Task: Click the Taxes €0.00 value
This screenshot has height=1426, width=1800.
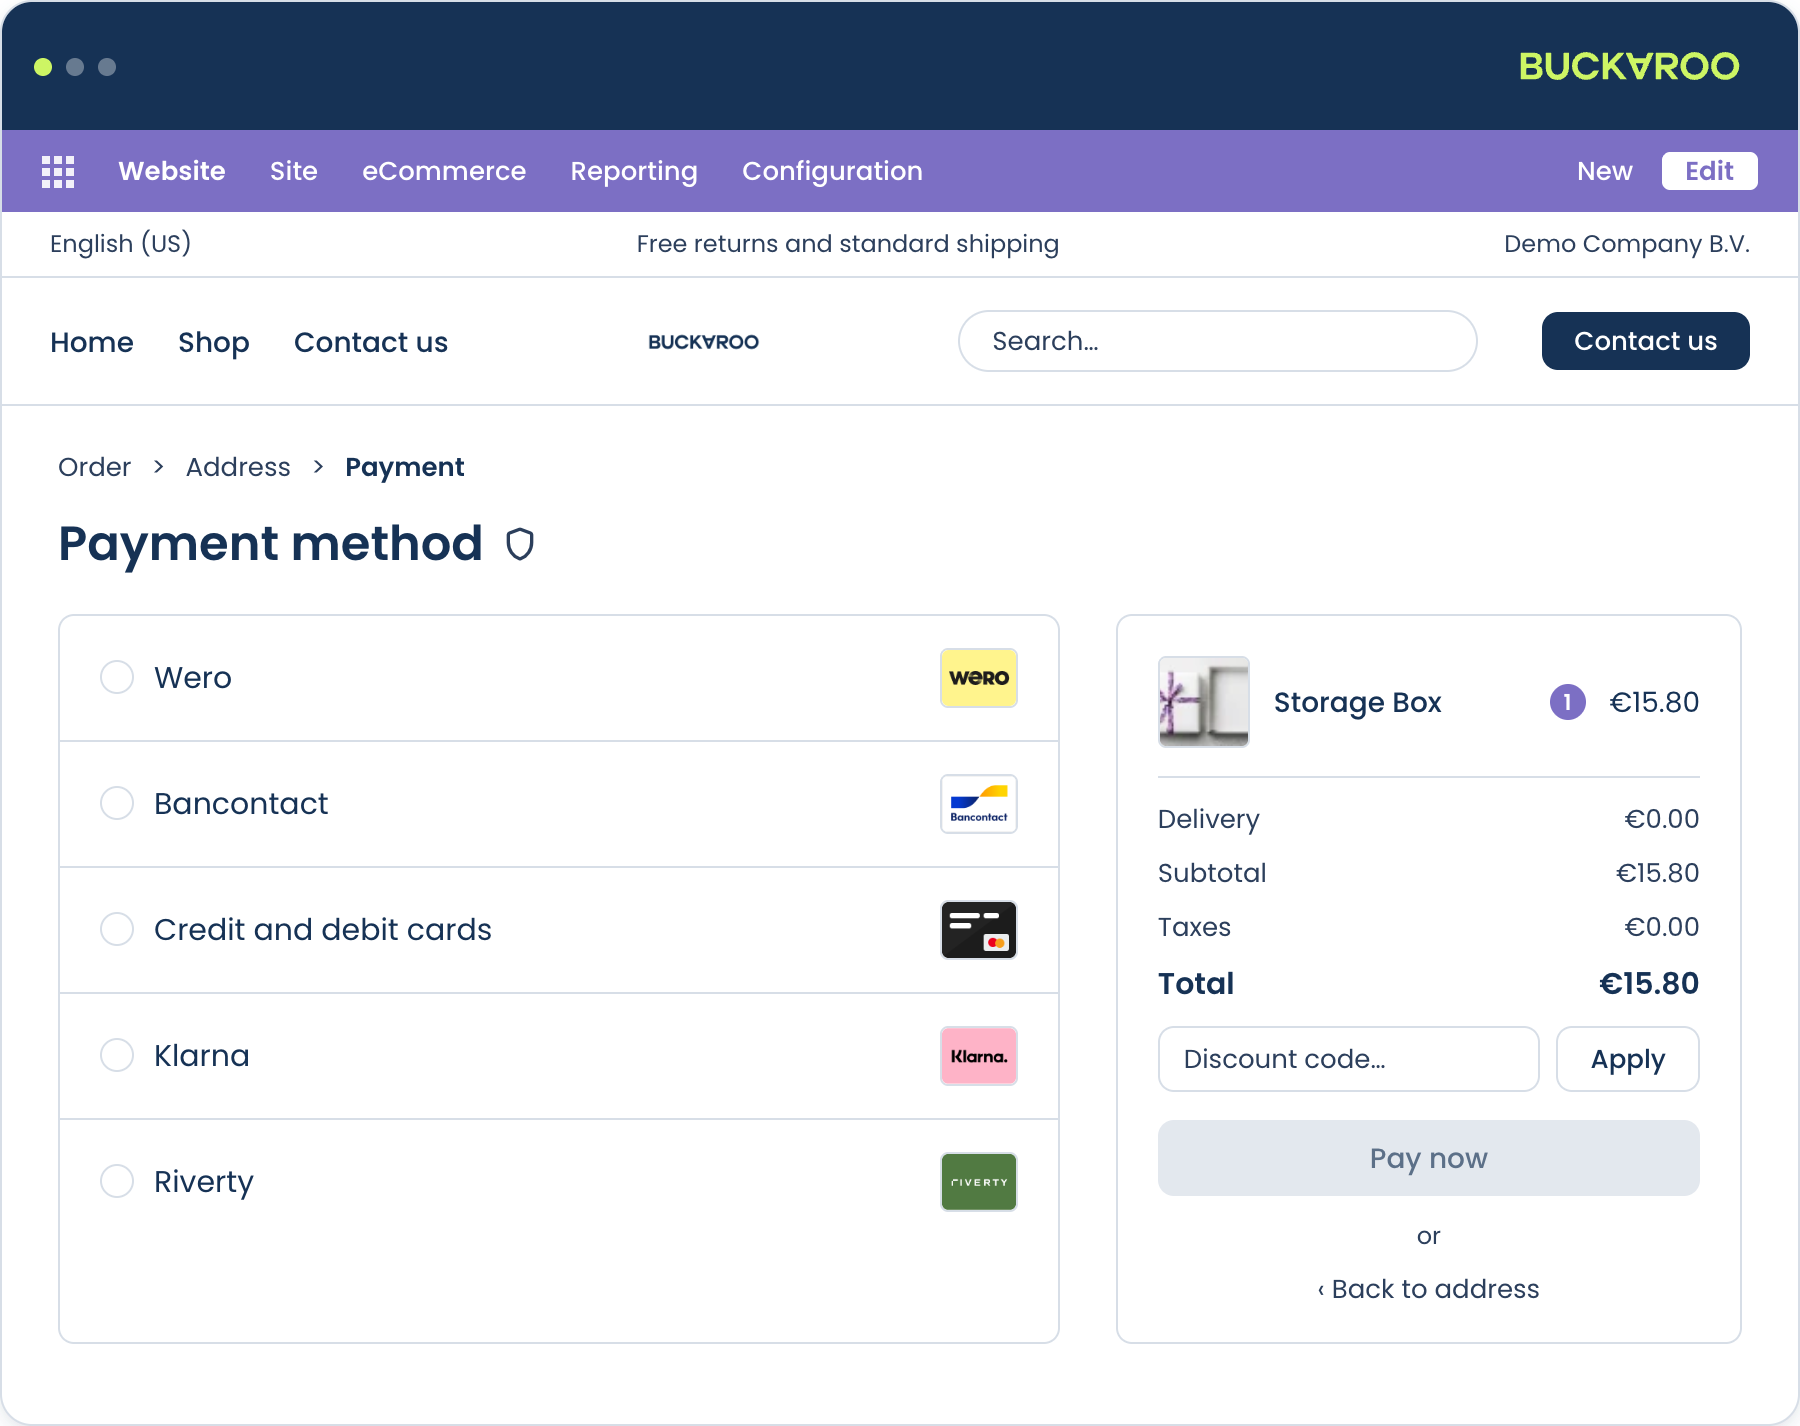Action: (1661, 927)
